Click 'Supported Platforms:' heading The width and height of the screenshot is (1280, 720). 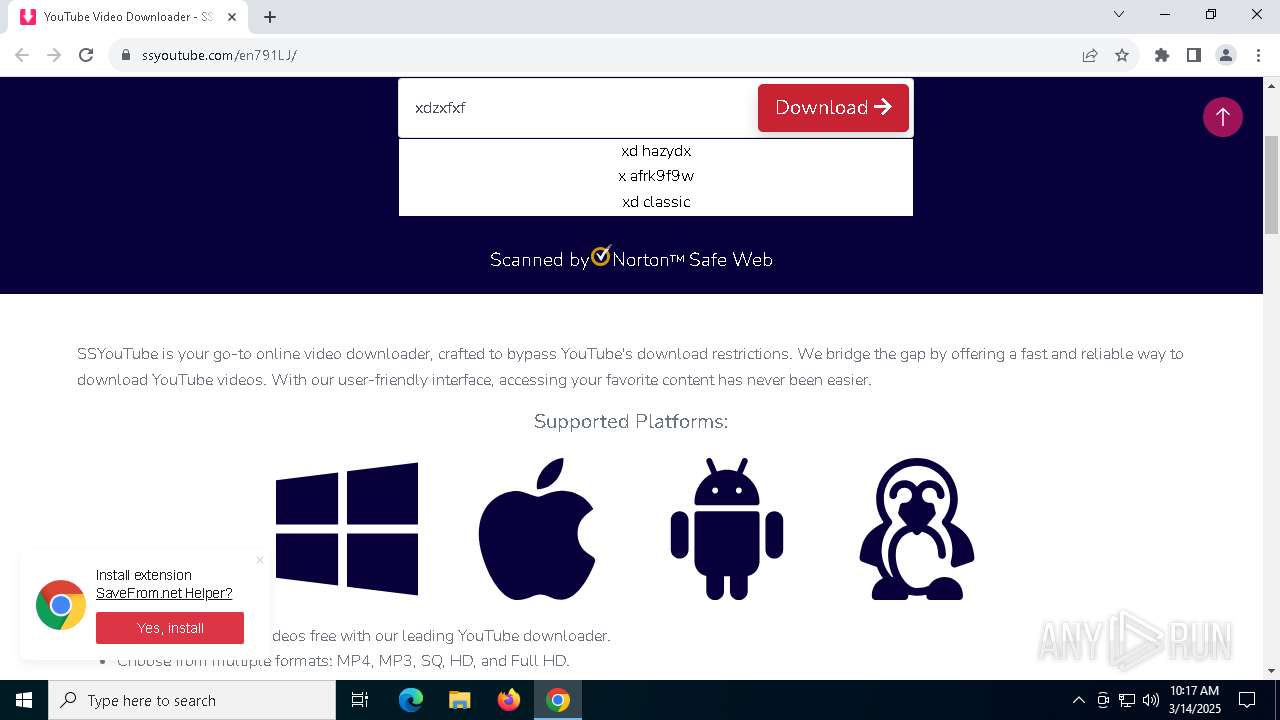tap(631, 421)
